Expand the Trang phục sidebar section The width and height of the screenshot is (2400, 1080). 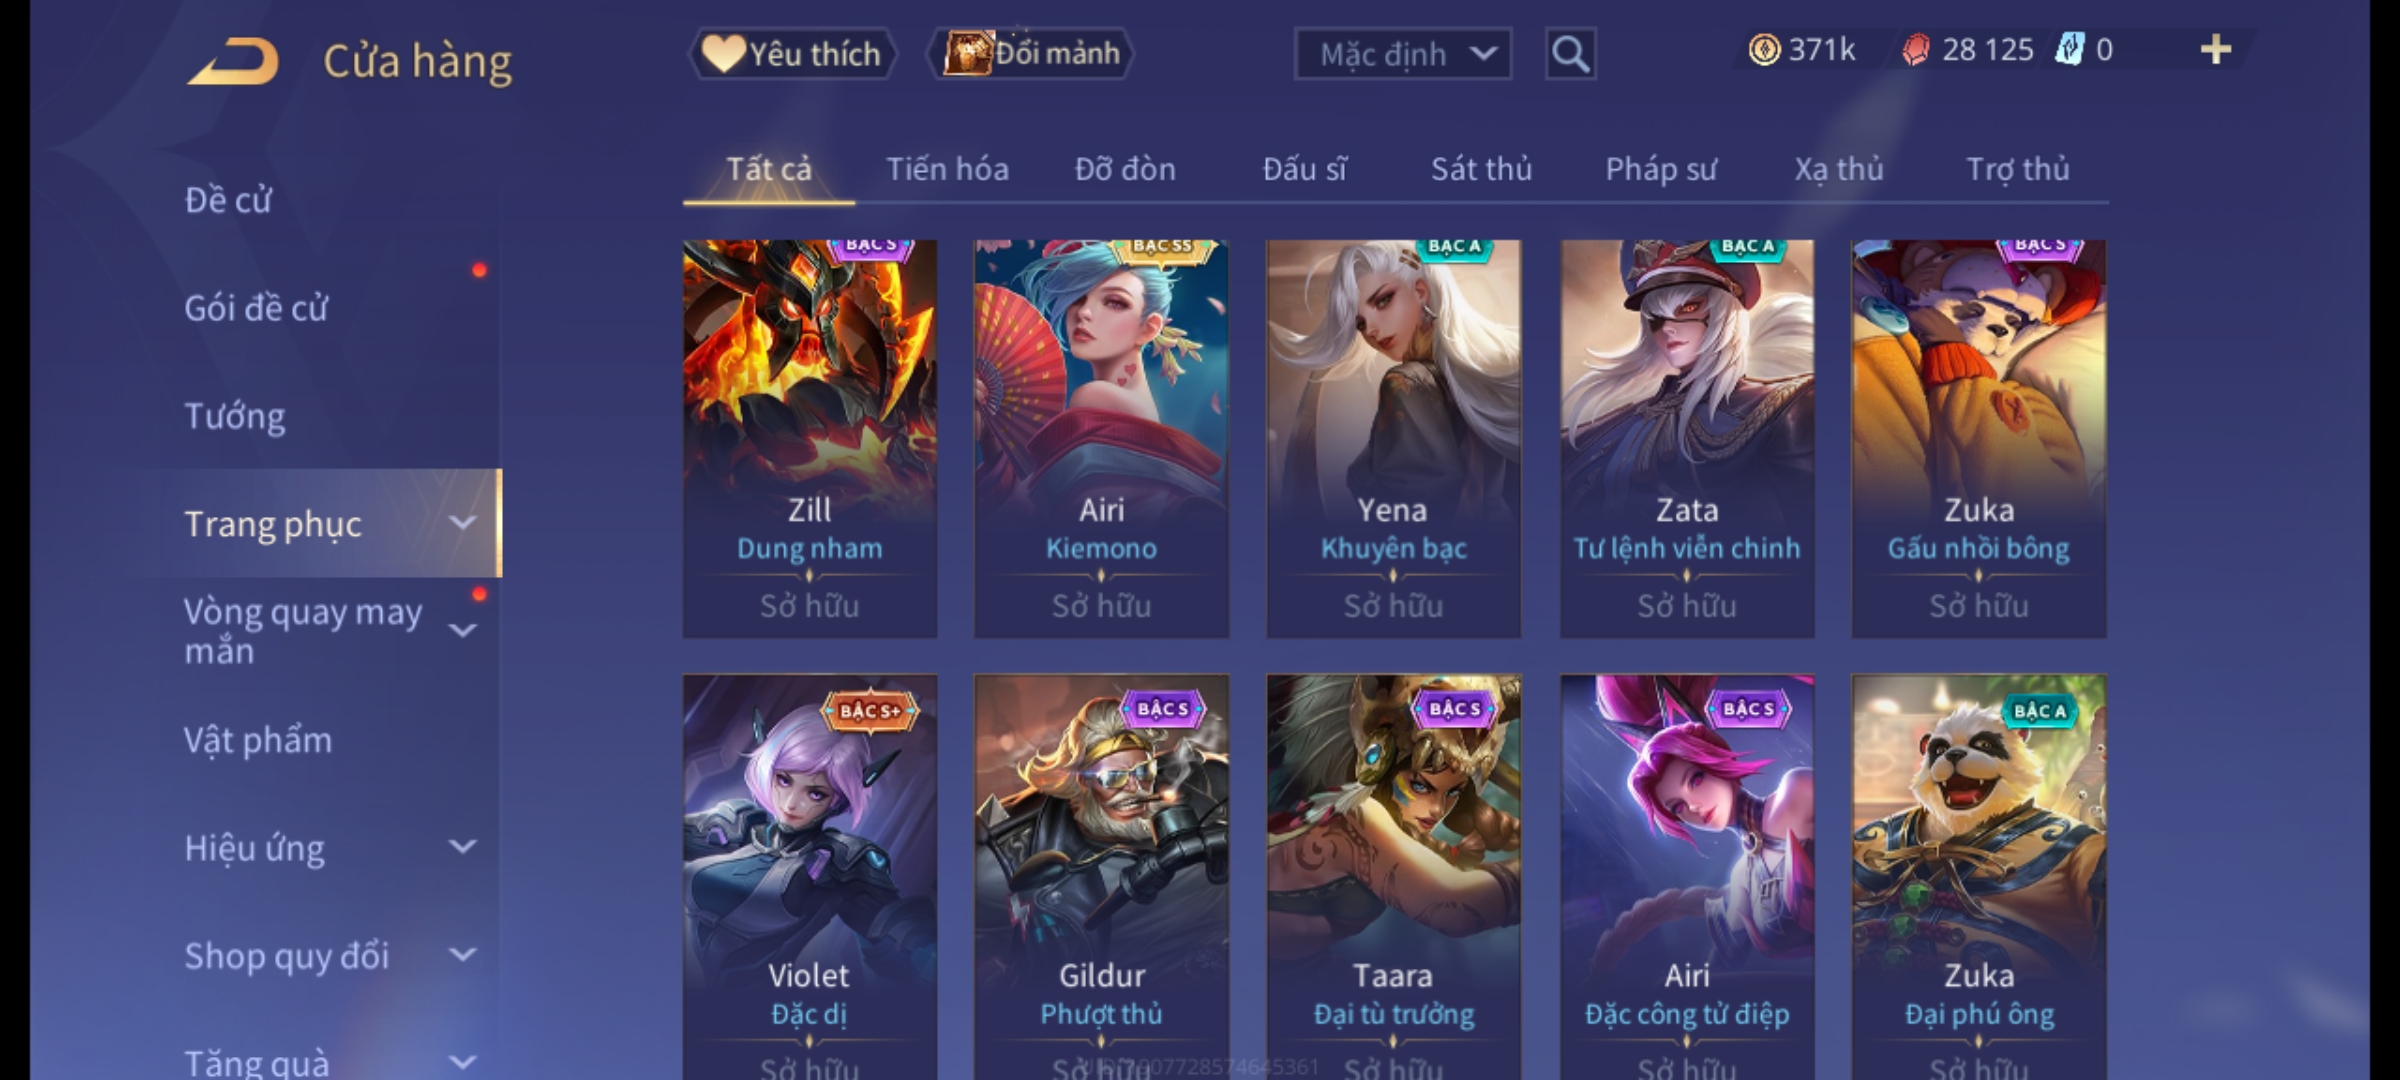coord(462,523)
